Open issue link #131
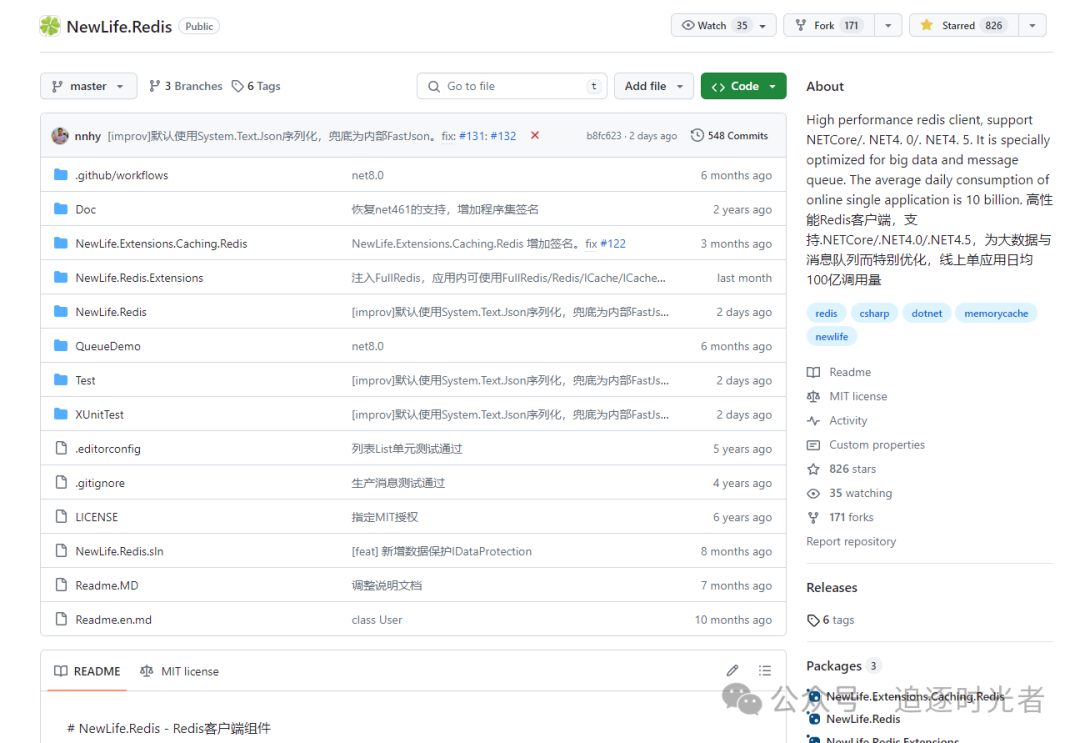Screen dimensions: 1080x743 [x=472, y=136]
